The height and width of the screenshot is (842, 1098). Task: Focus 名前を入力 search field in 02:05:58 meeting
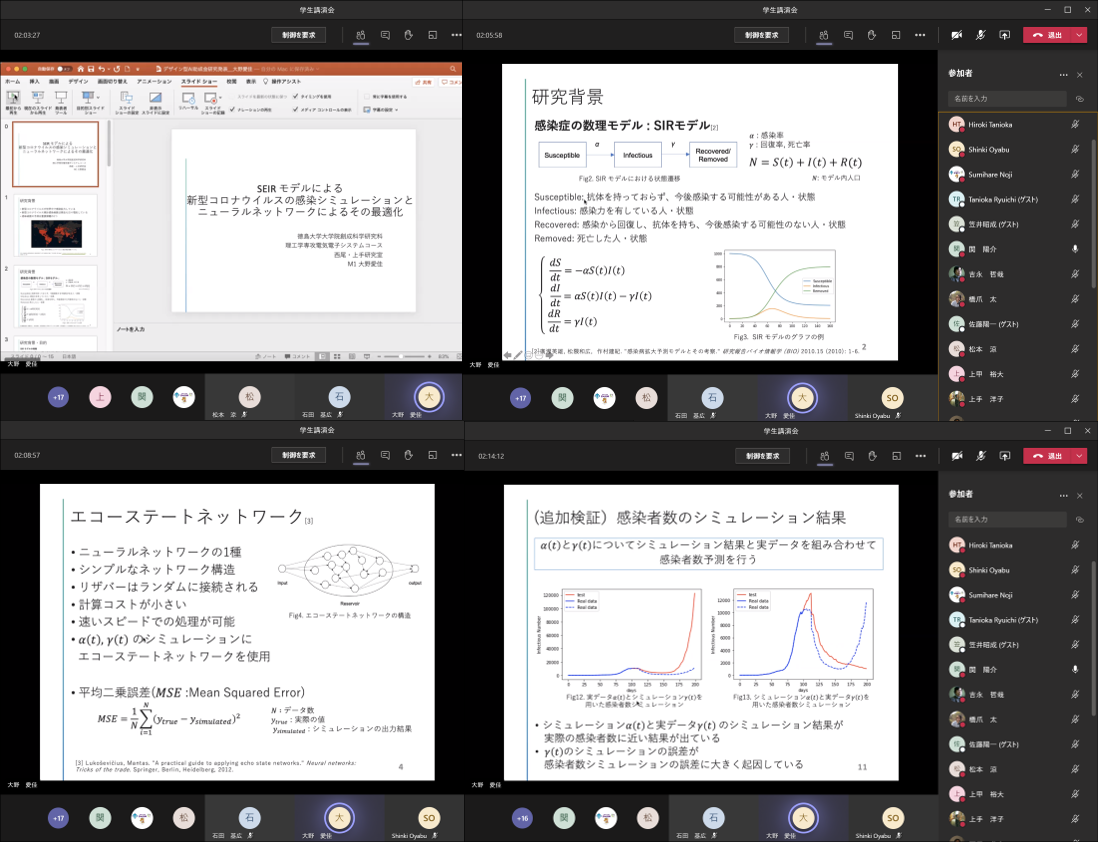[x=1007, y=99]
